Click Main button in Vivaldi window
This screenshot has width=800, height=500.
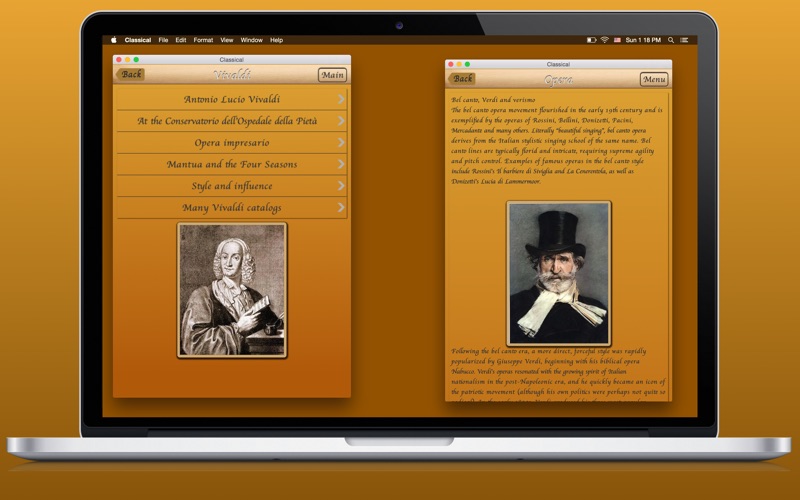coord(333,75)
